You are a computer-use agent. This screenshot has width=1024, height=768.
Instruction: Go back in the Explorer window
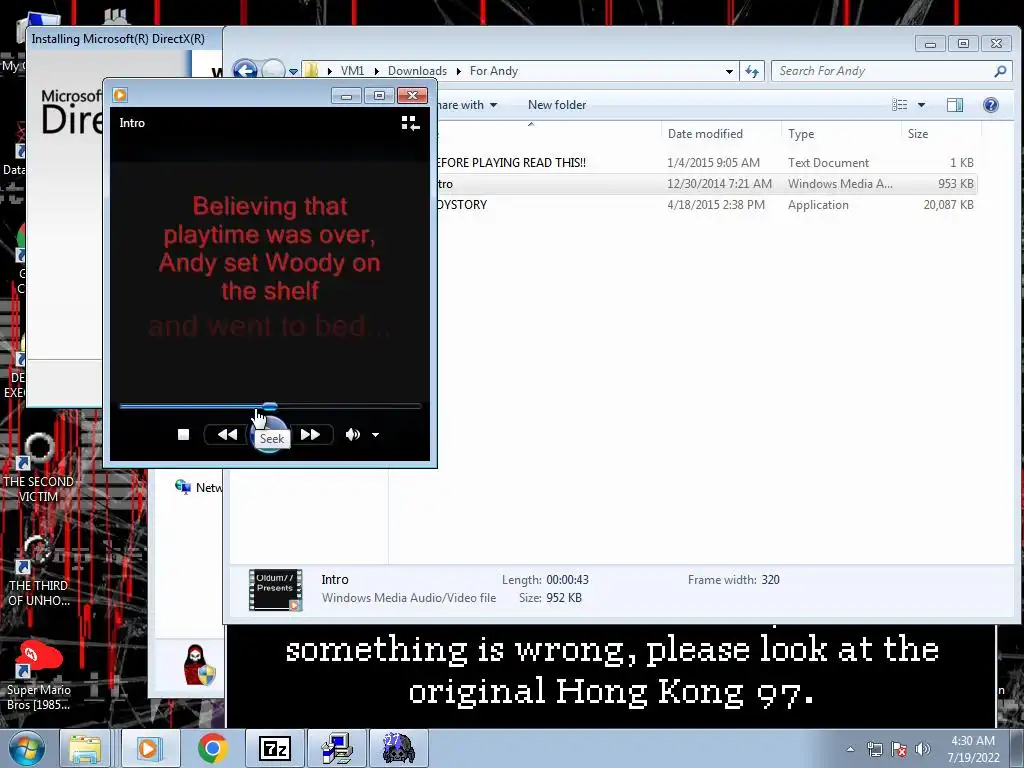tap(245, 70)
